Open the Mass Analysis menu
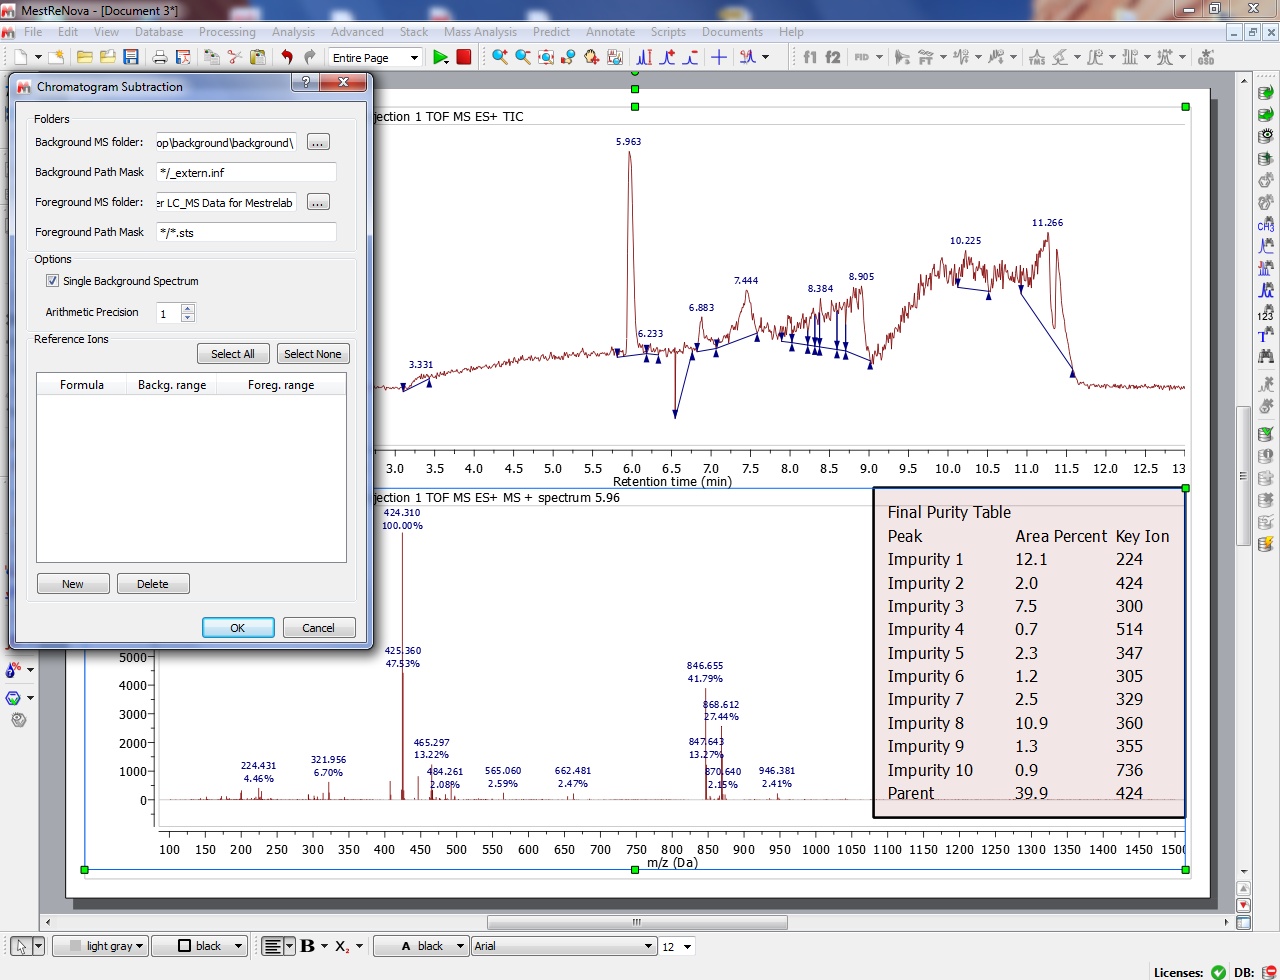The image size is (1280, 980). pyautogui.click(x=480, y=32)
